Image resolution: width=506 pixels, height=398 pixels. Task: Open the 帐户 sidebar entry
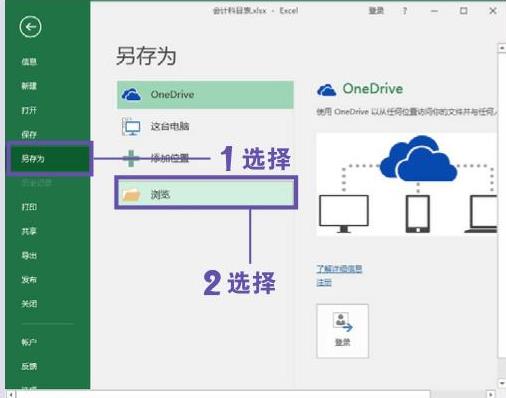[x=29, y=342]
